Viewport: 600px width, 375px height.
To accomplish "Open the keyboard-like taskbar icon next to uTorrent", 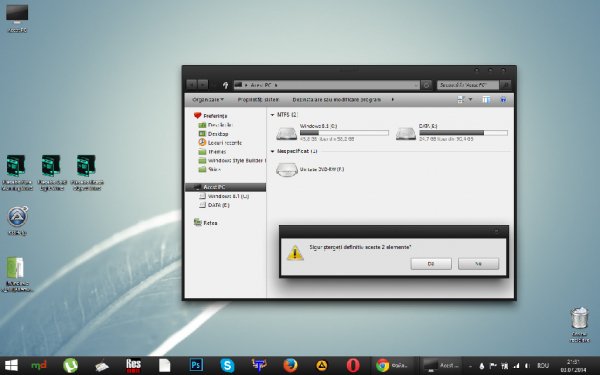I will click(x=102, y=366).
